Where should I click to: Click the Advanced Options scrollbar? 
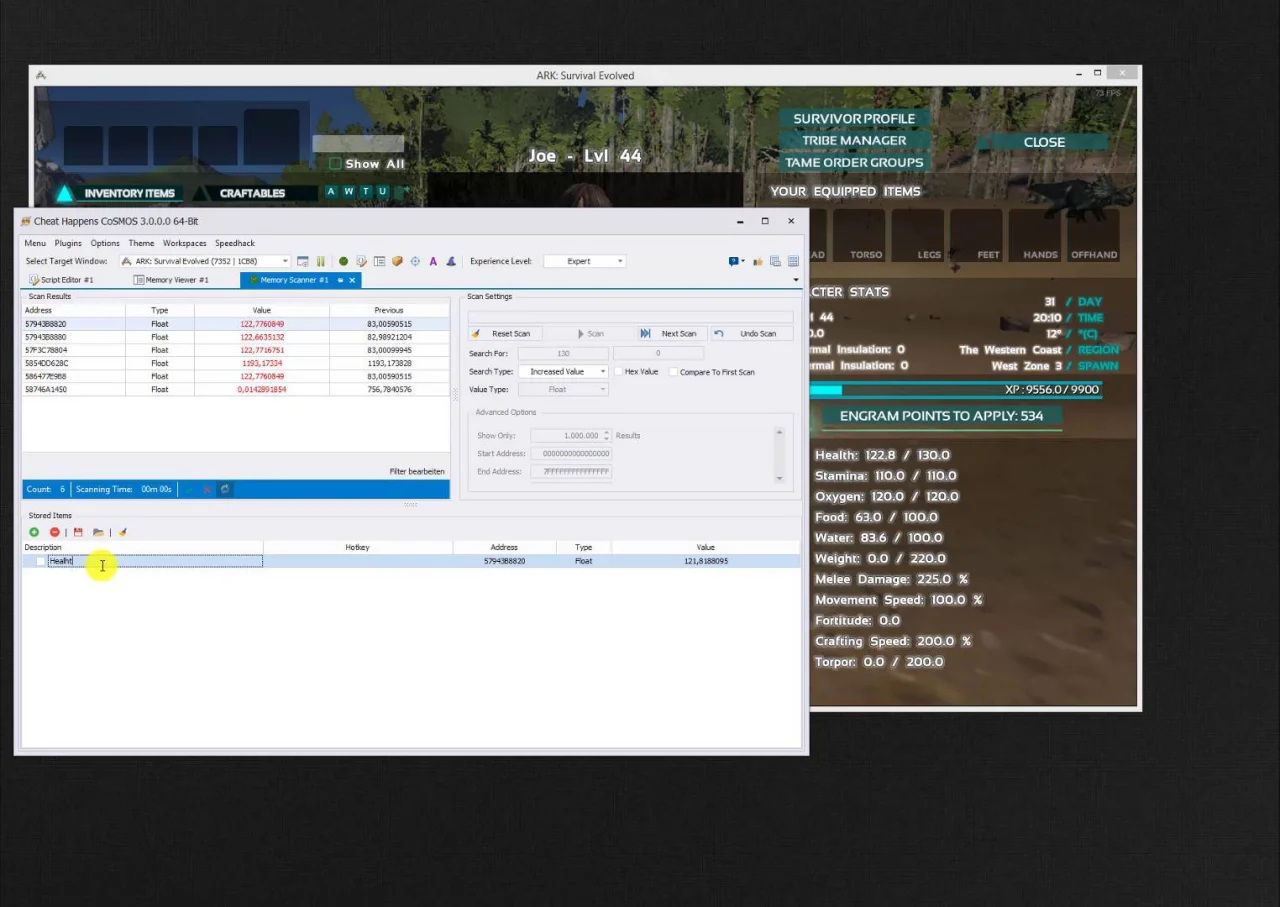(780, 456)
